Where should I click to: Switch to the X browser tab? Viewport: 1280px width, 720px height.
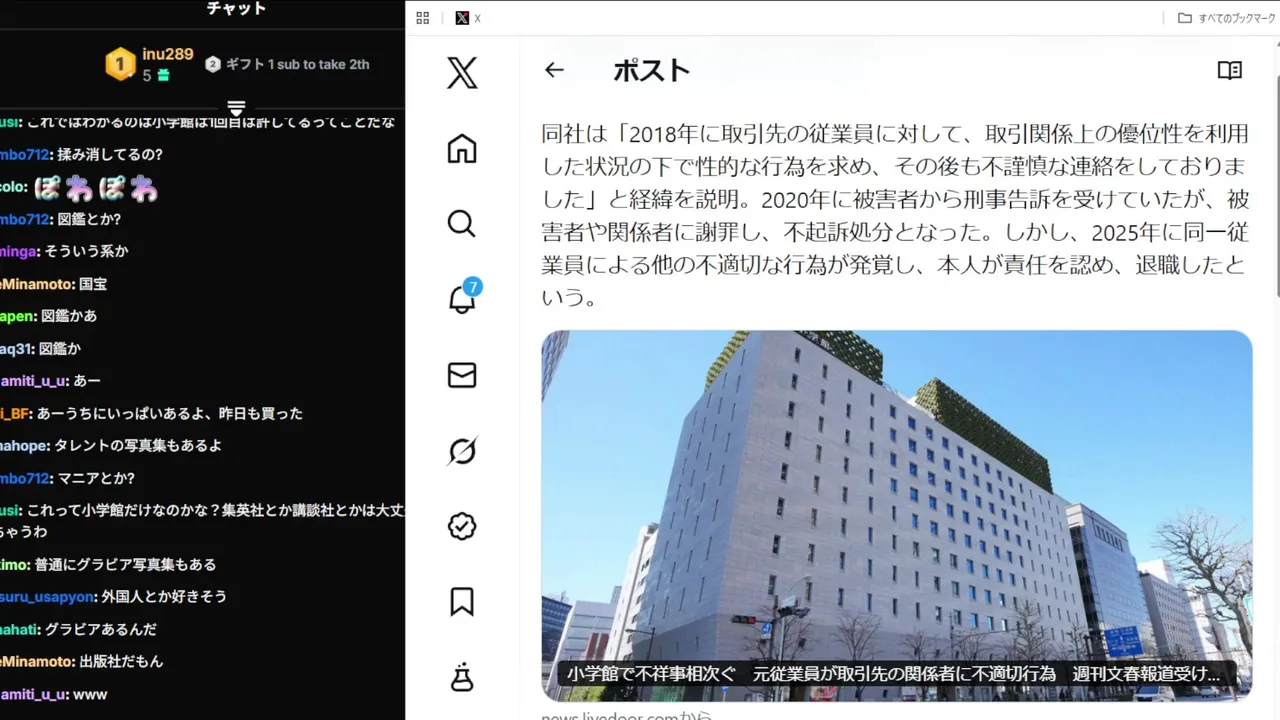point(468,18)
